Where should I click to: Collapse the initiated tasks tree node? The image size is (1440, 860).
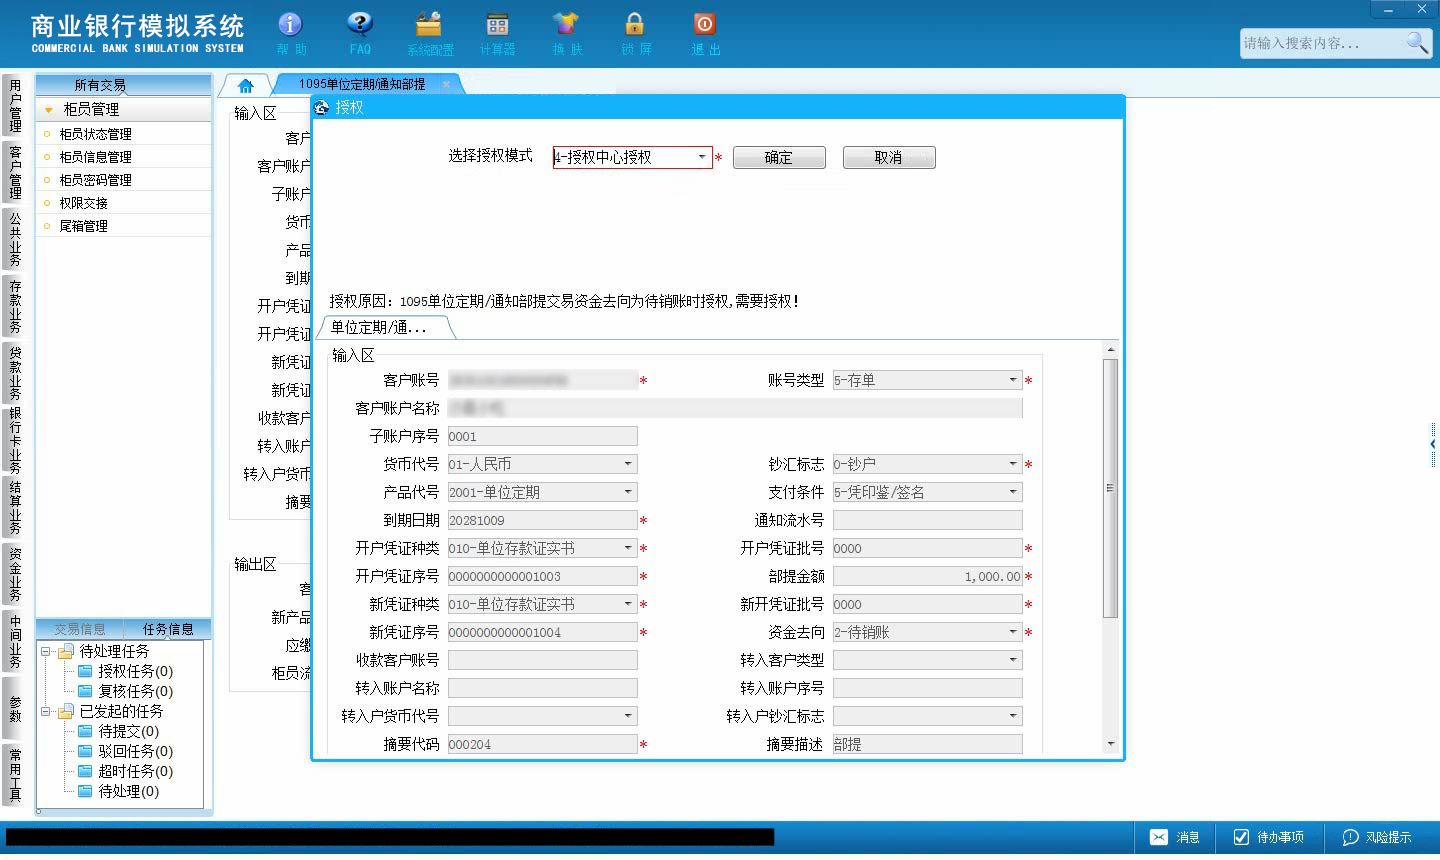point(45,711)
